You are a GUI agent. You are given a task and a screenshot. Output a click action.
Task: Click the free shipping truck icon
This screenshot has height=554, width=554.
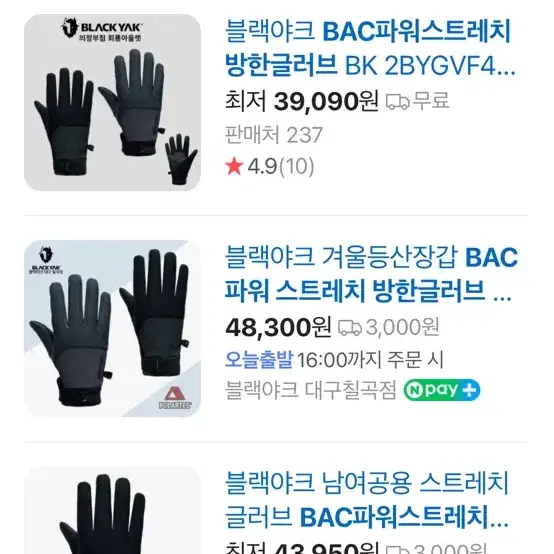pos(397,101)
